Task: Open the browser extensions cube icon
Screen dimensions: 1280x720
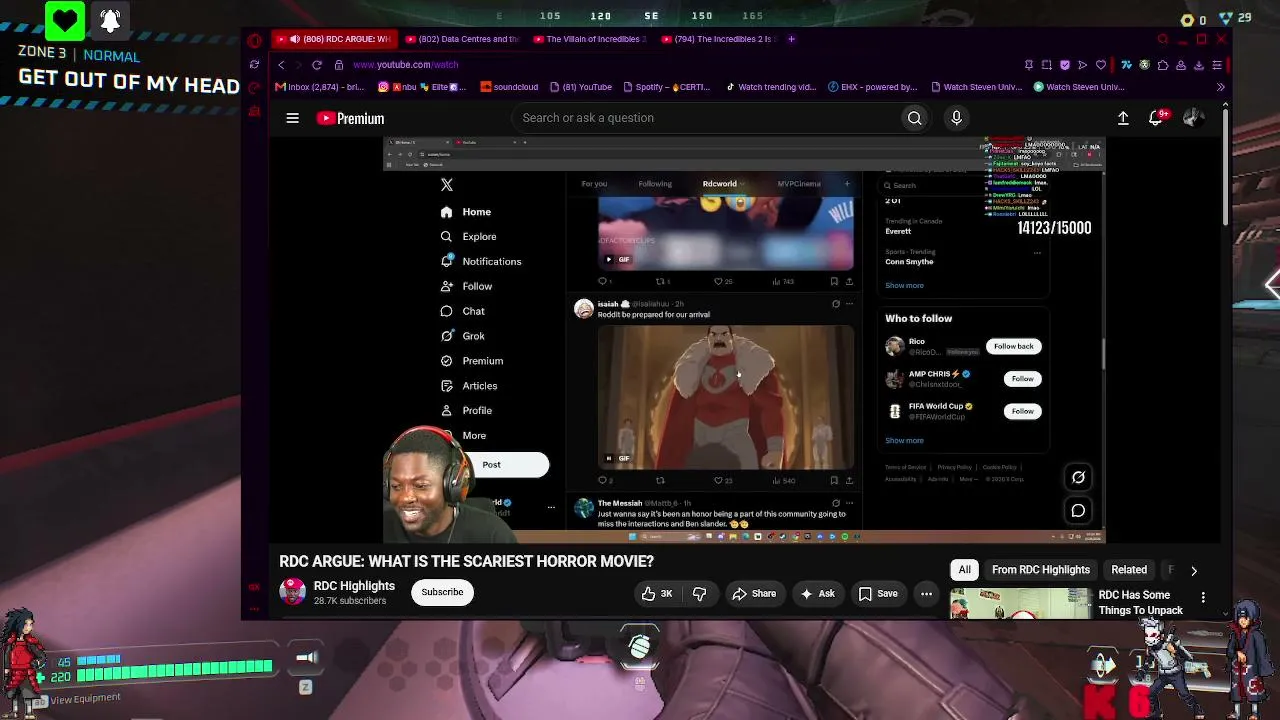Action: 1162,65
